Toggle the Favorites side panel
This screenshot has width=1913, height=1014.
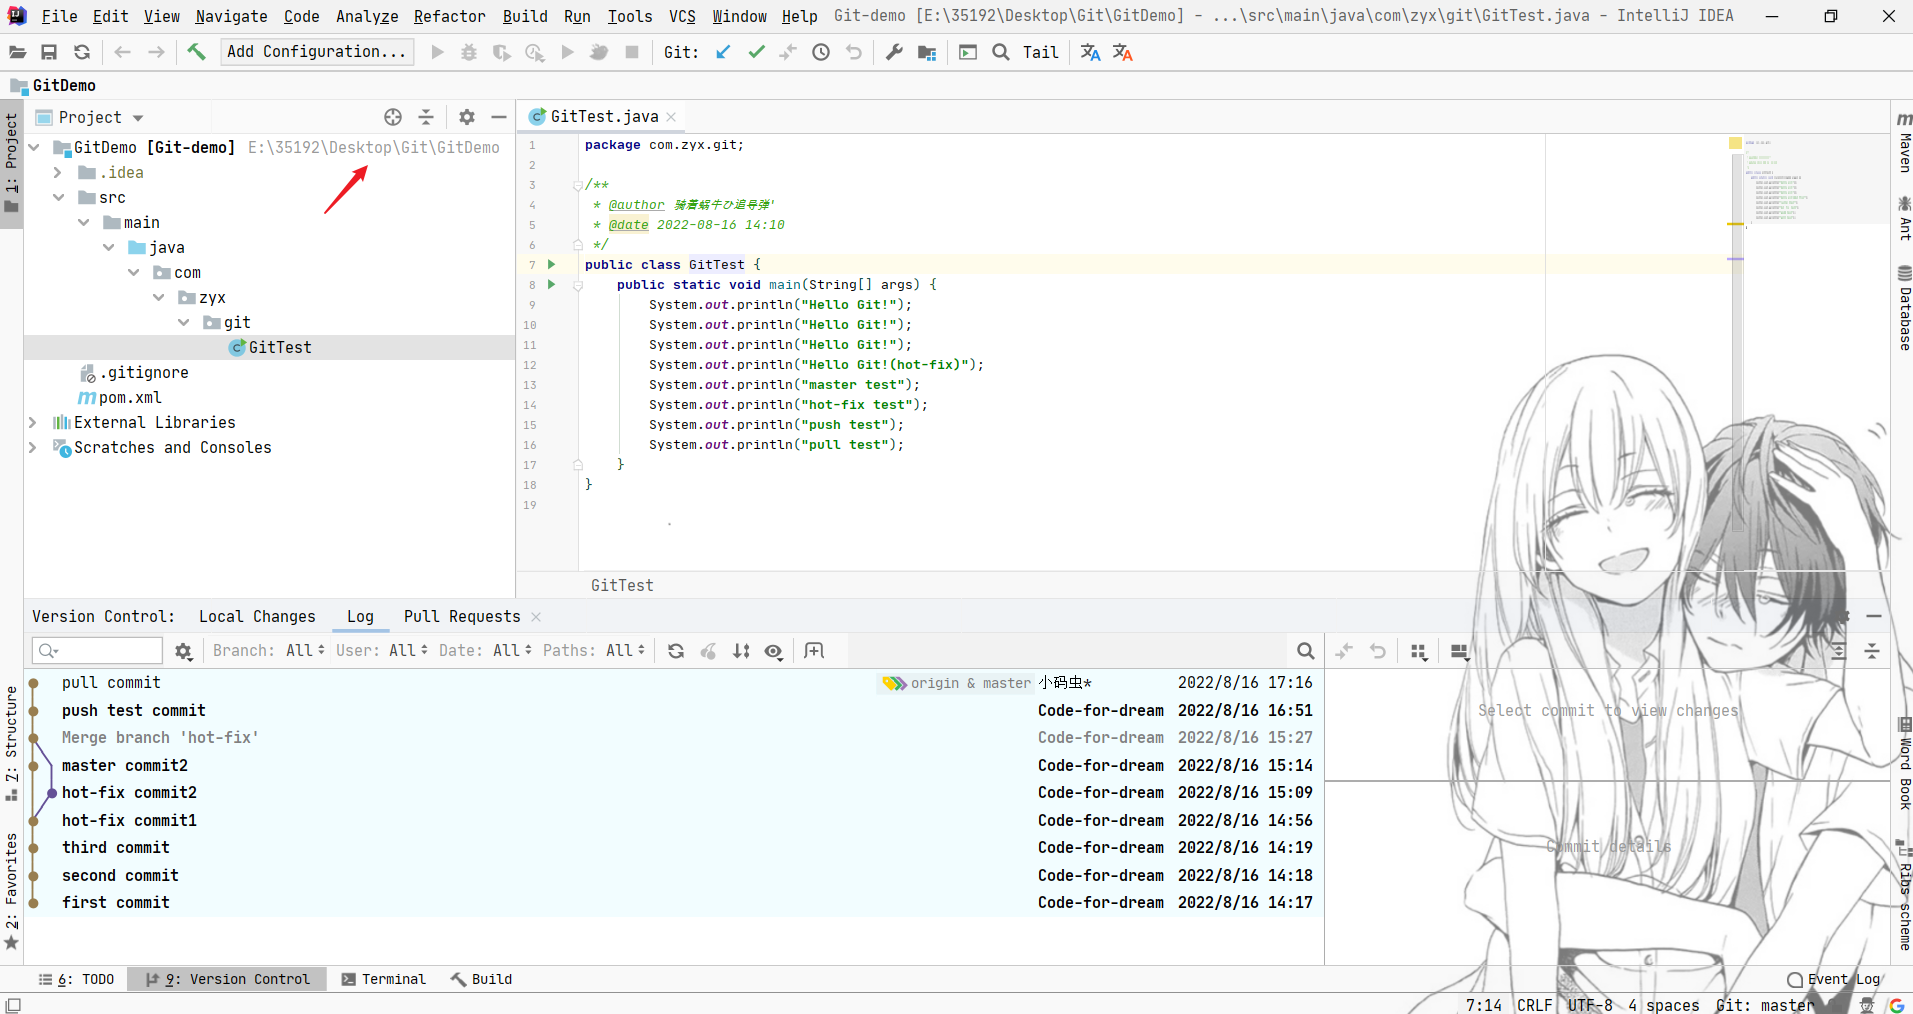tap(11, 892)
